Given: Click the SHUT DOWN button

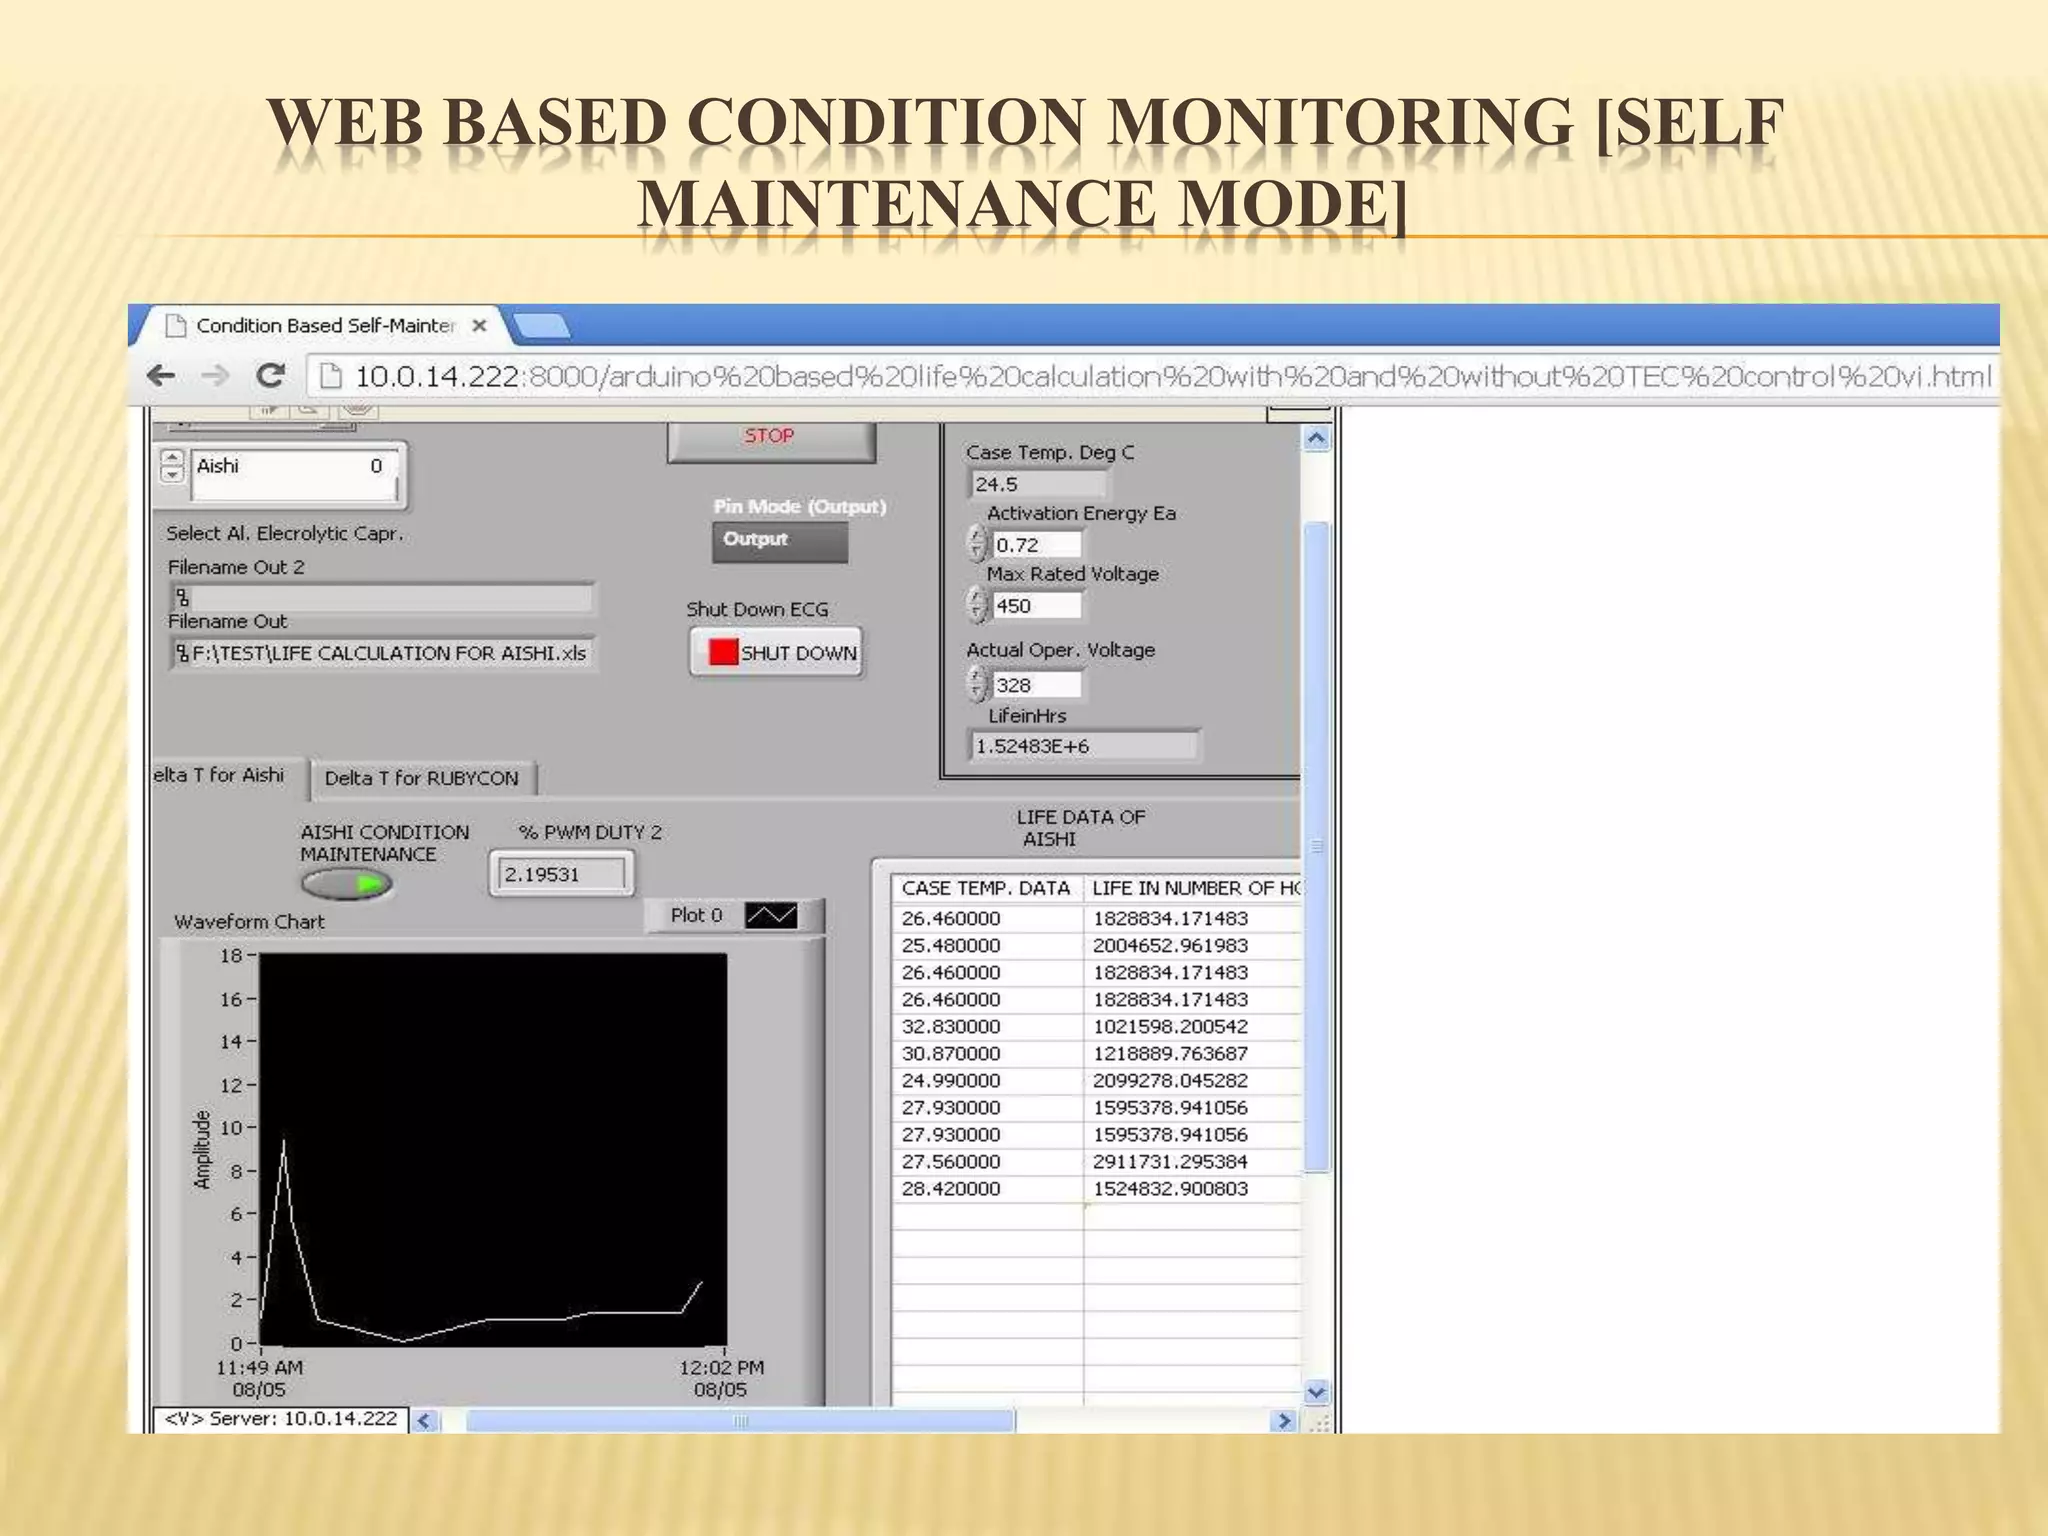Looking at the screenshot, I should 776,652.
